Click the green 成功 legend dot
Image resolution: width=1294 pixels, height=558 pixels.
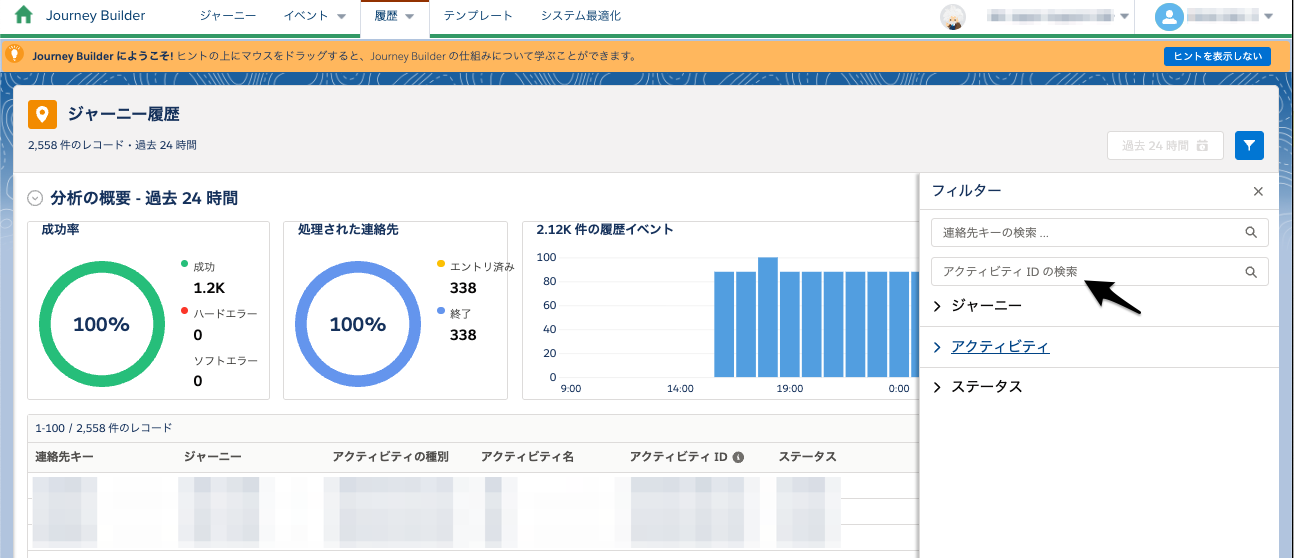coord(184,265)
